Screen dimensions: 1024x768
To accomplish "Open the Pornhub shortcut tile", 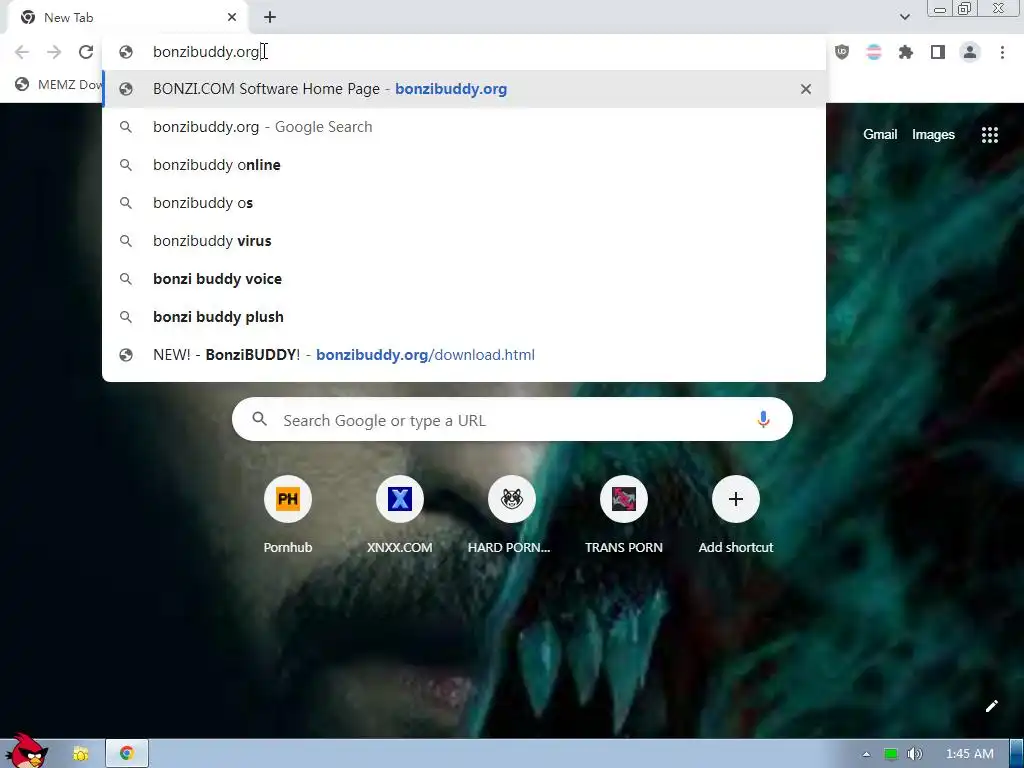I will pos(287,516).
